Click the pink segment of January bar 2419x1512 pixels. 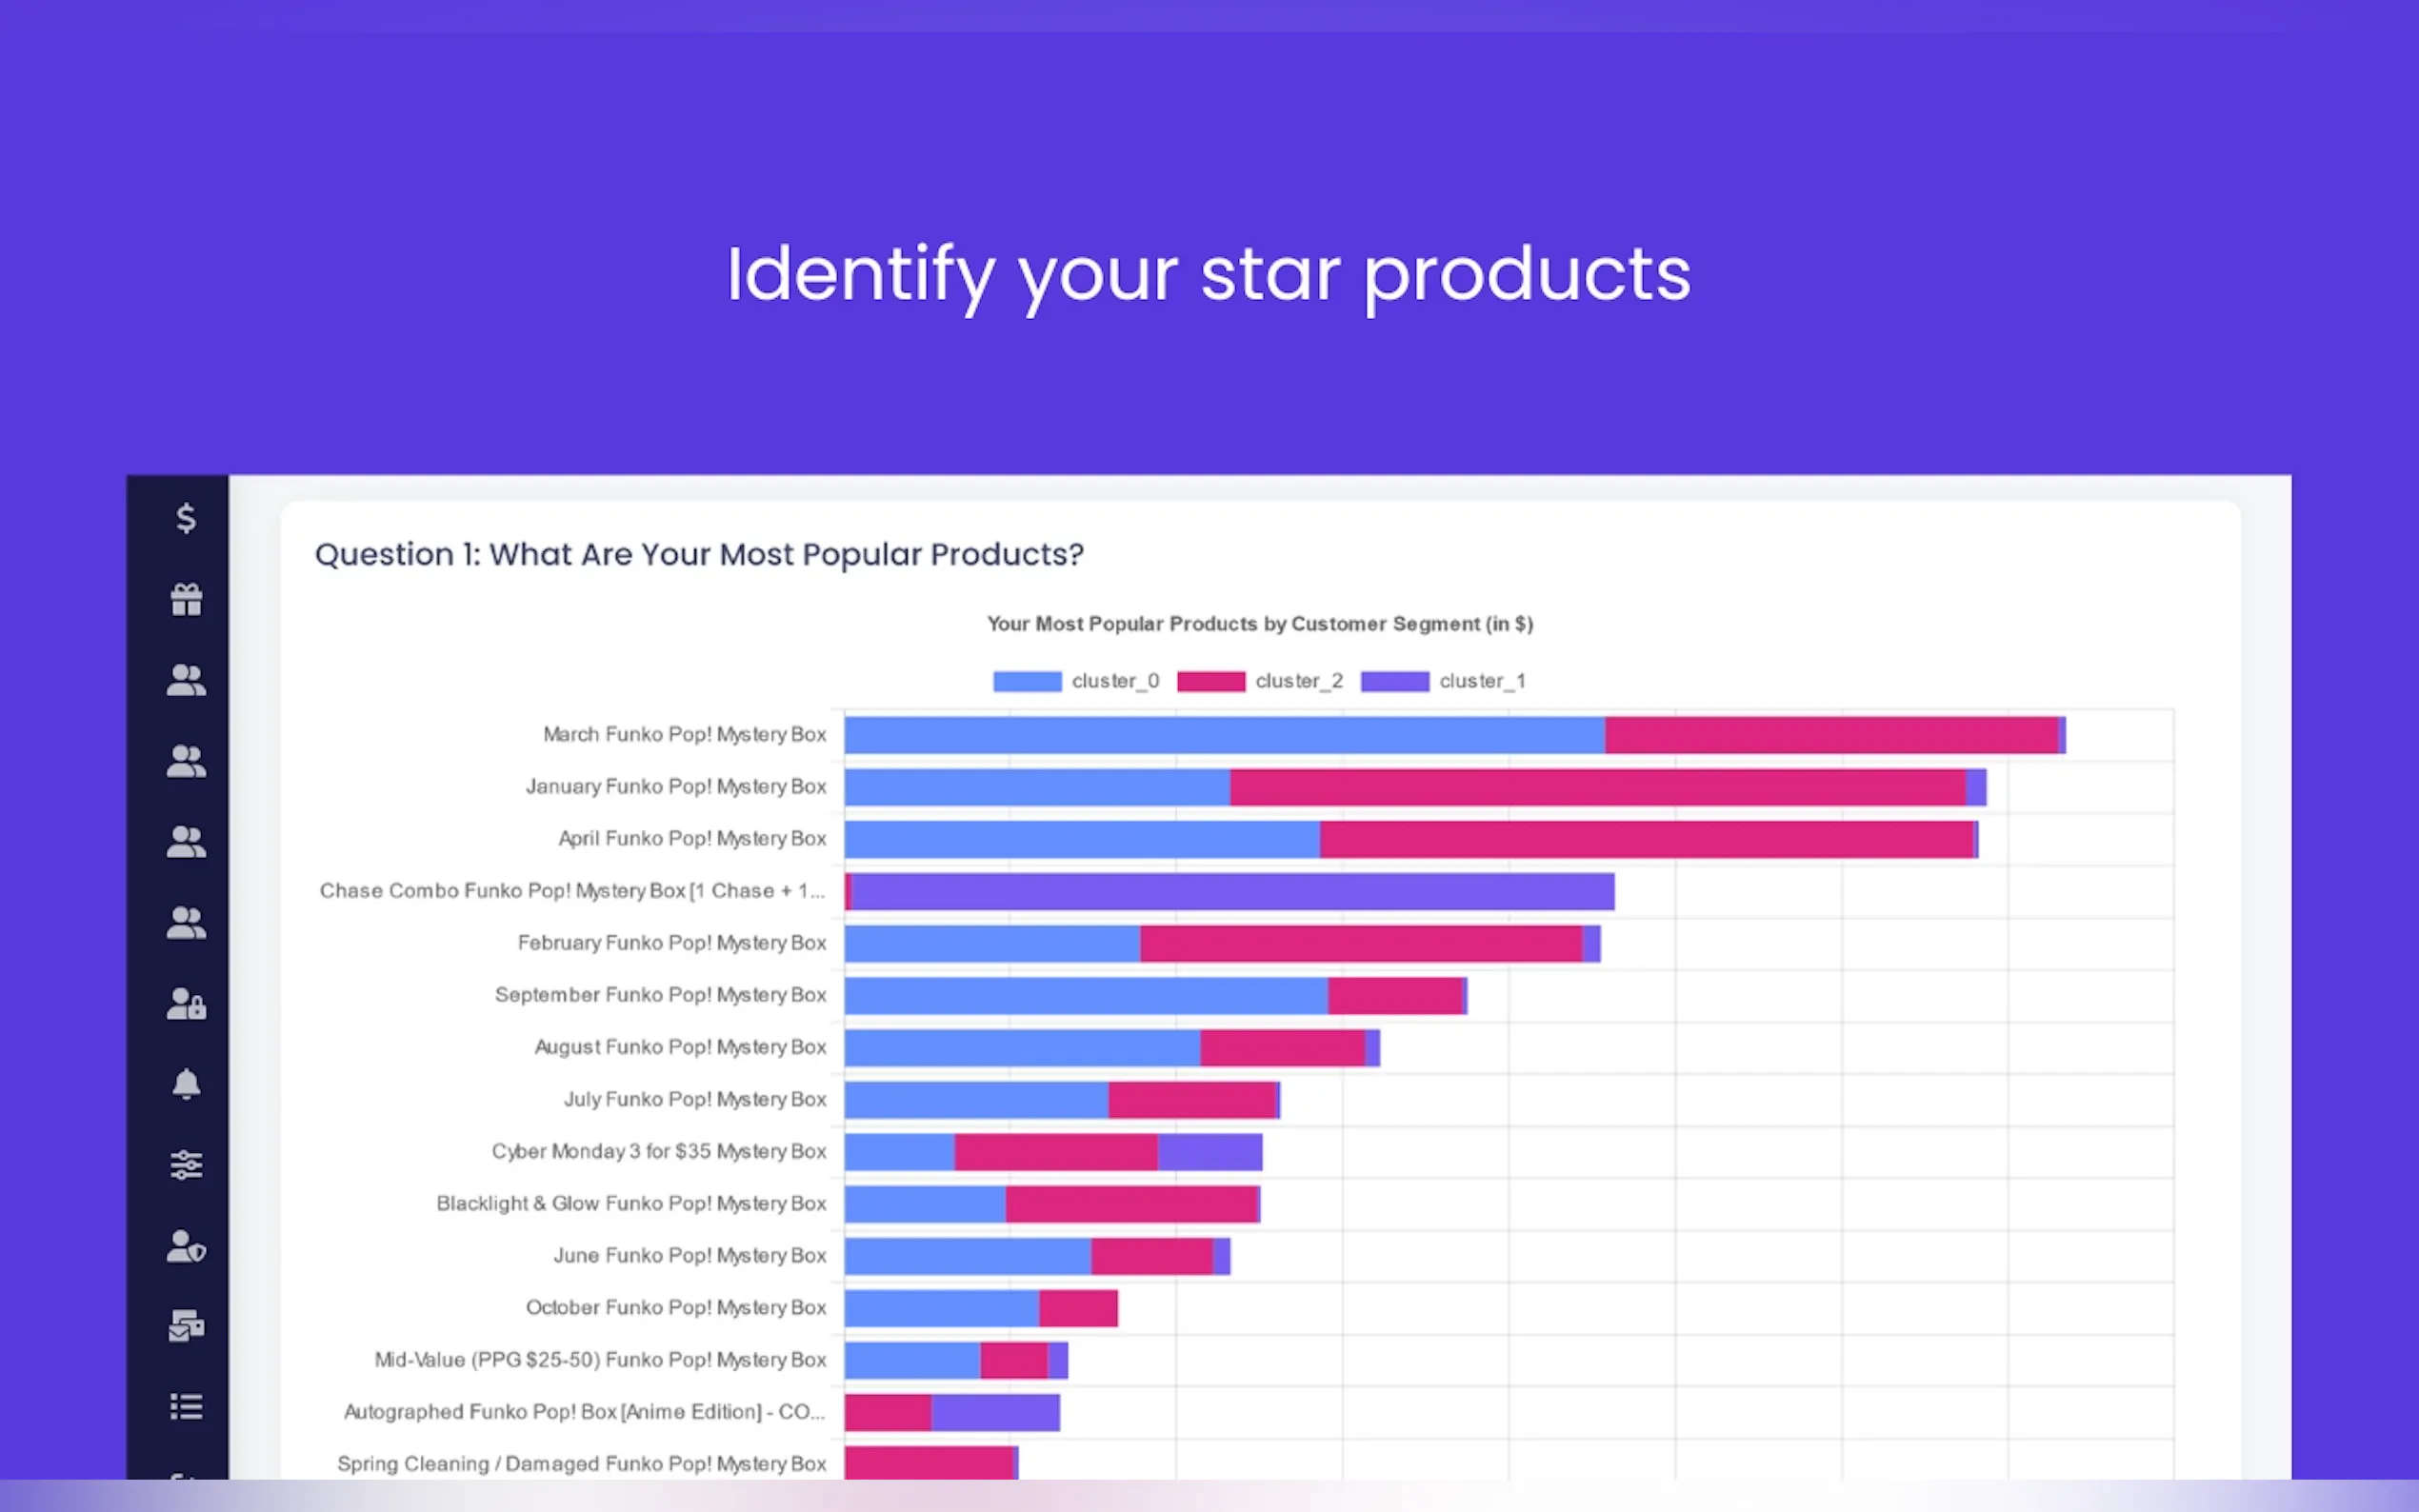tap(1597, 788)
